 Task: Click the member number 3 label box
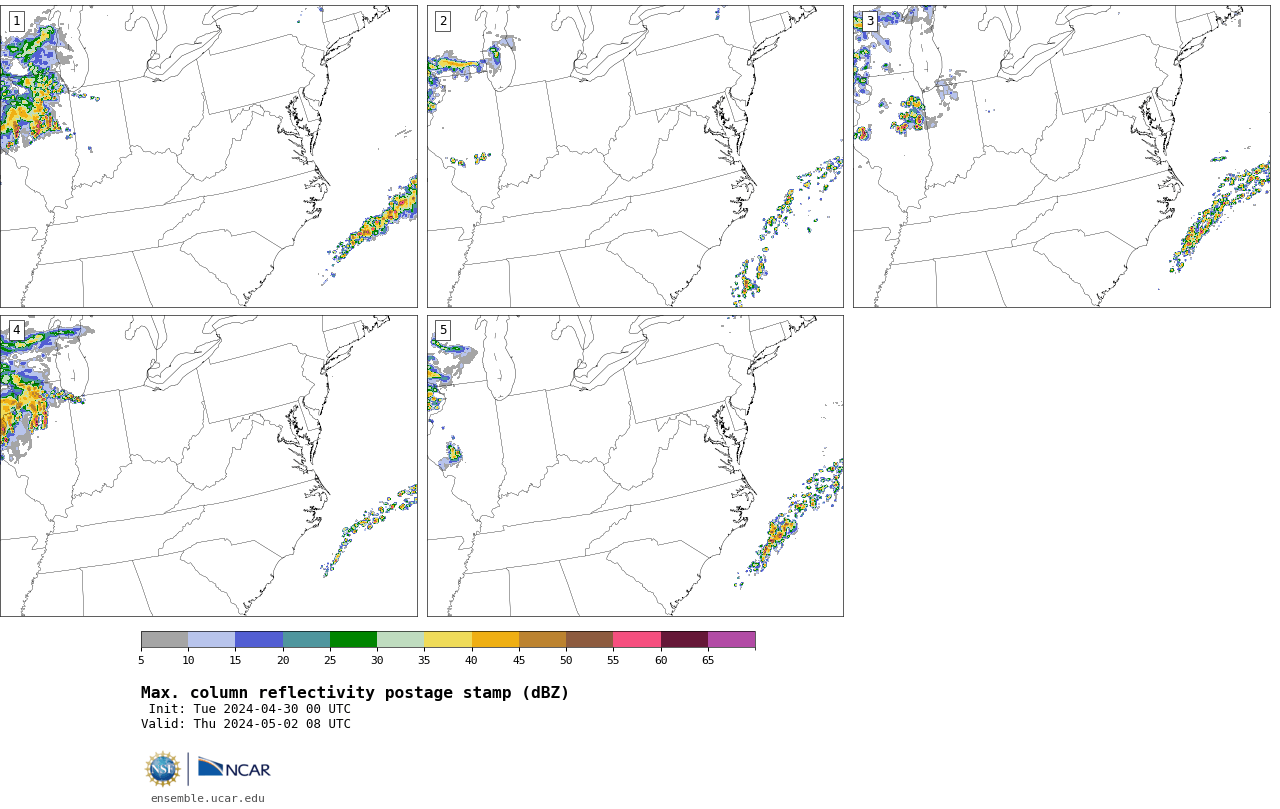tap(869, 21)
